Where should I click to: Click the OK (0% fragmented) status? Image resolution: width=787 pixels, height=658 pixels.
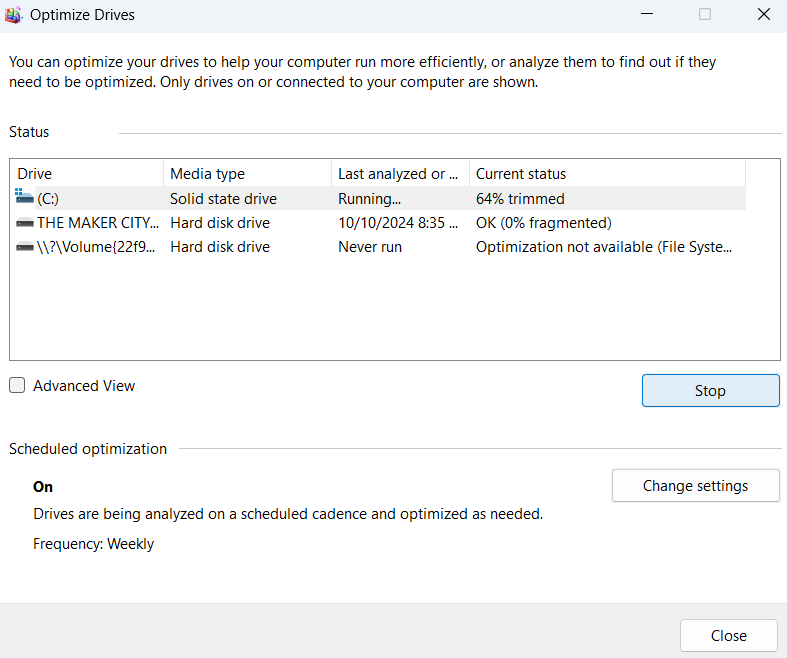544,223
